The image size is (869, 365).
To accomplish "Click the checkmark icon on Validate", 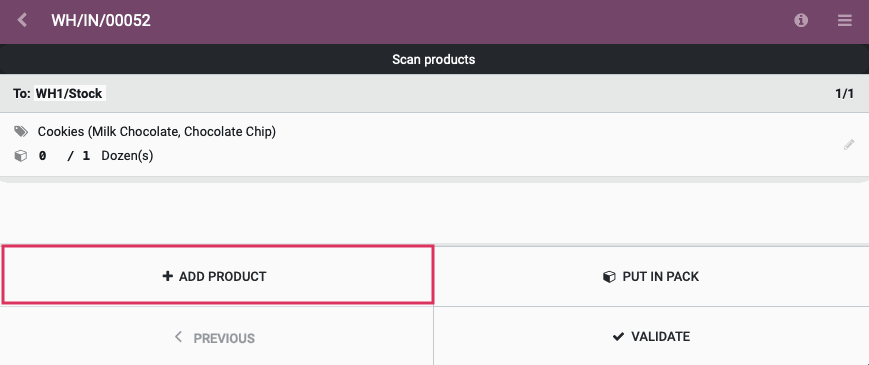I will click(618, 337).
